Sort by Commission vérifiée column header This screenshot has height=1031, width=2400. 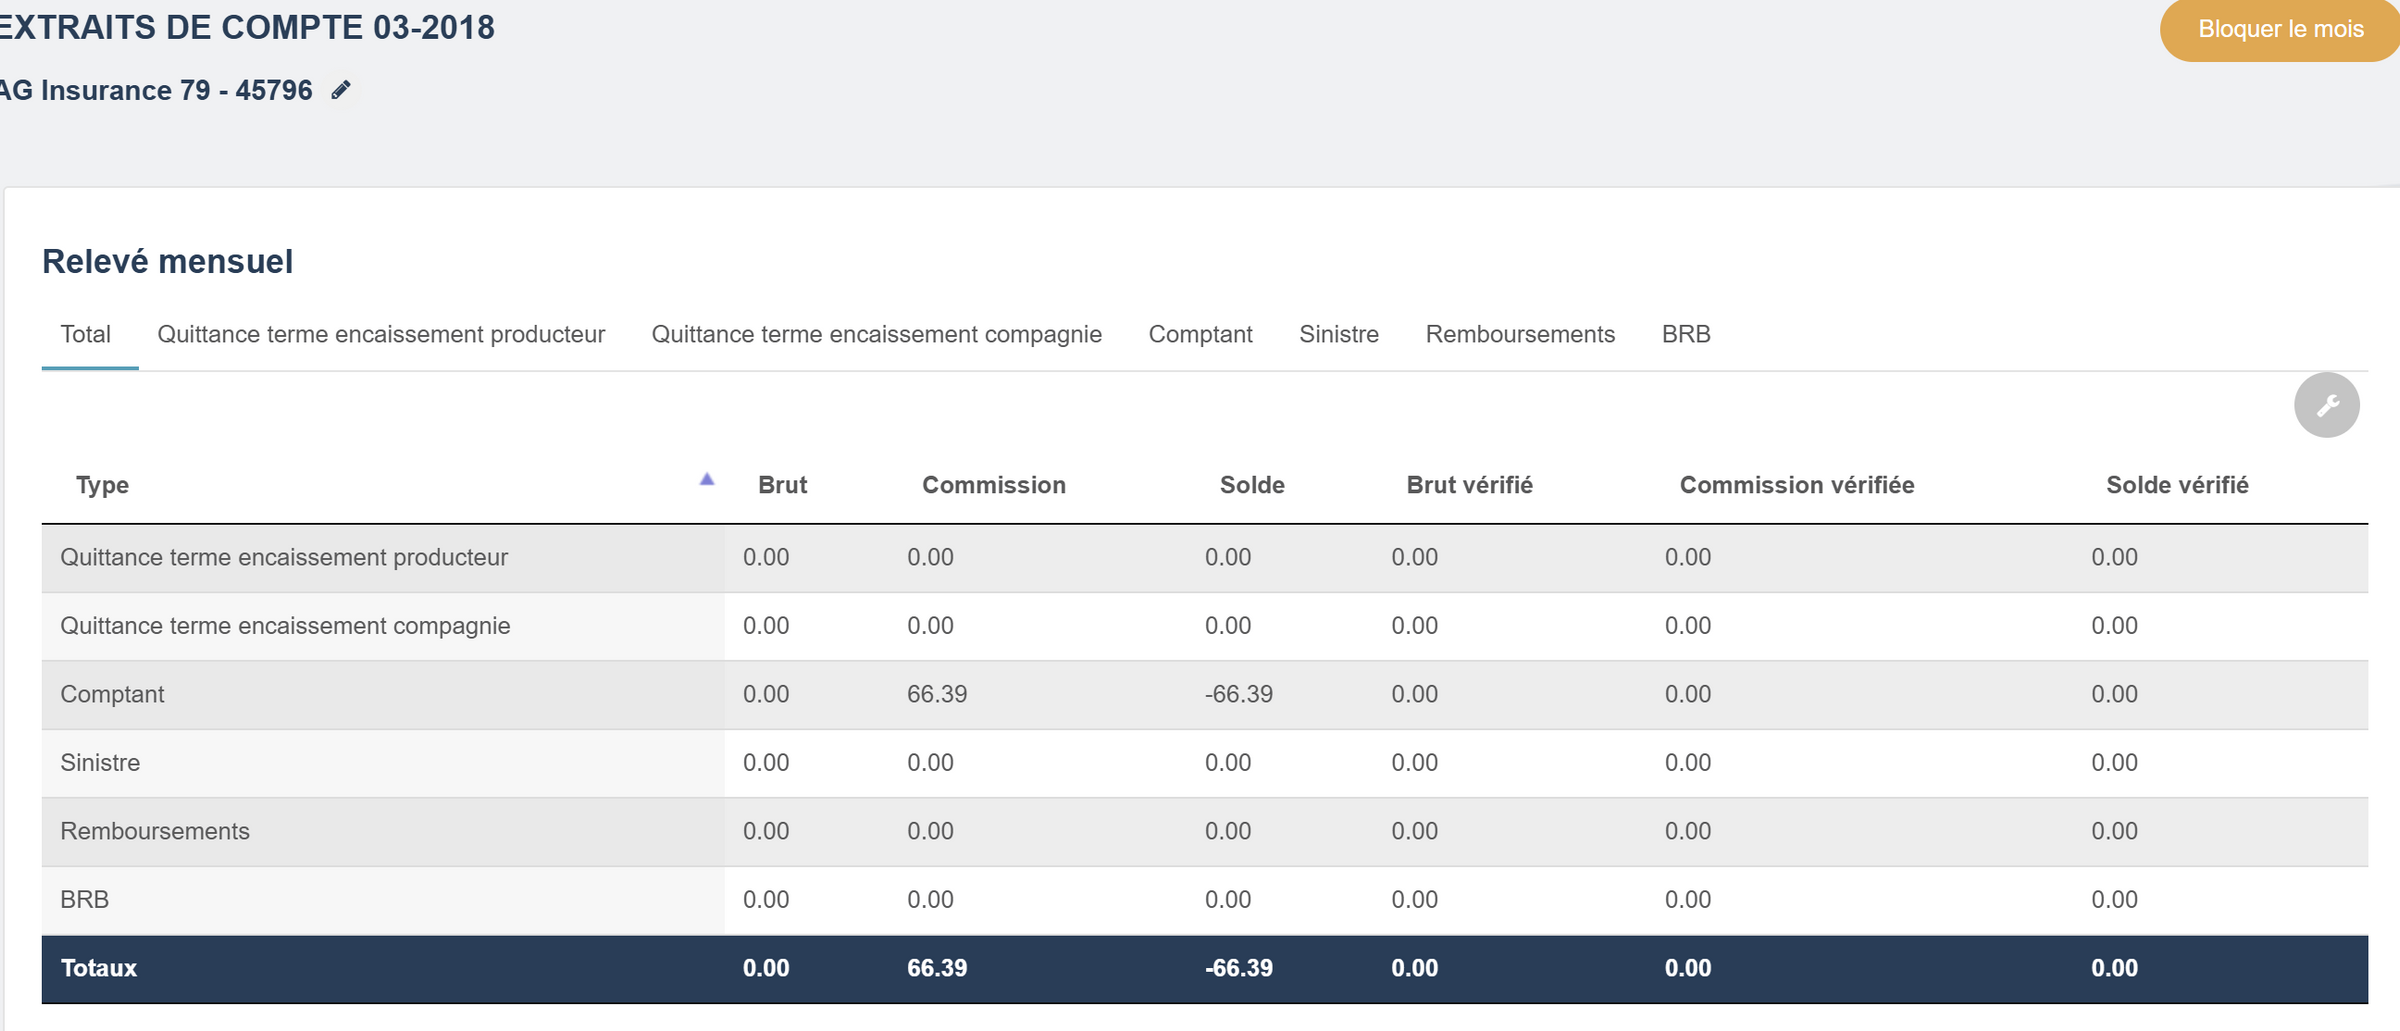click(x=1797, y=485)
